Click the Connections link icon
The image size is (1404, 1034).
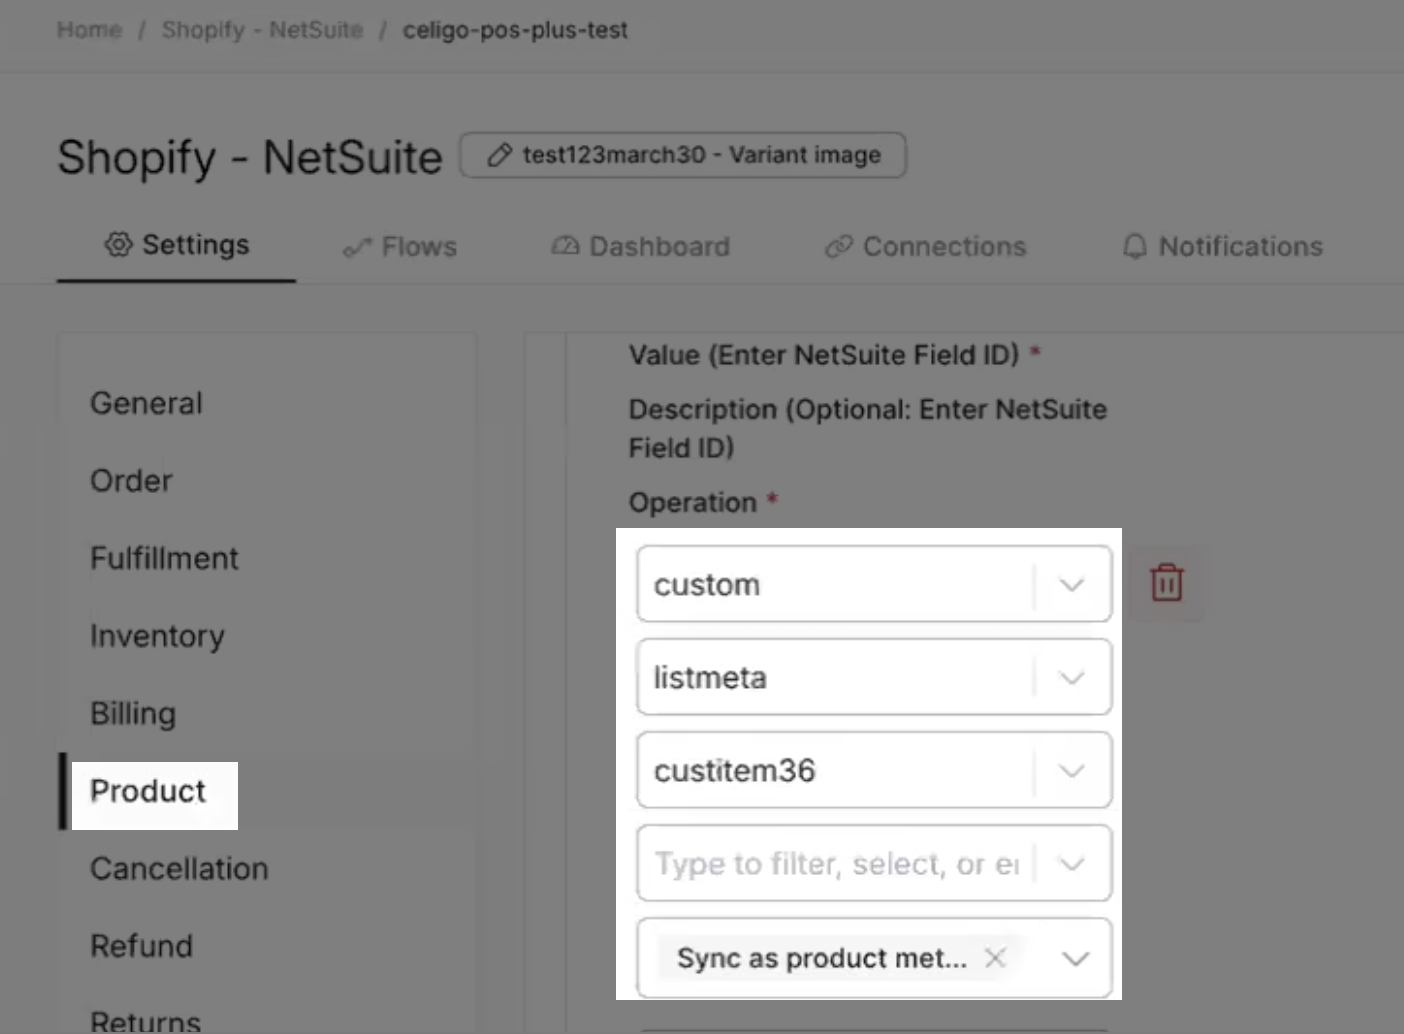[x=838, y=246]
